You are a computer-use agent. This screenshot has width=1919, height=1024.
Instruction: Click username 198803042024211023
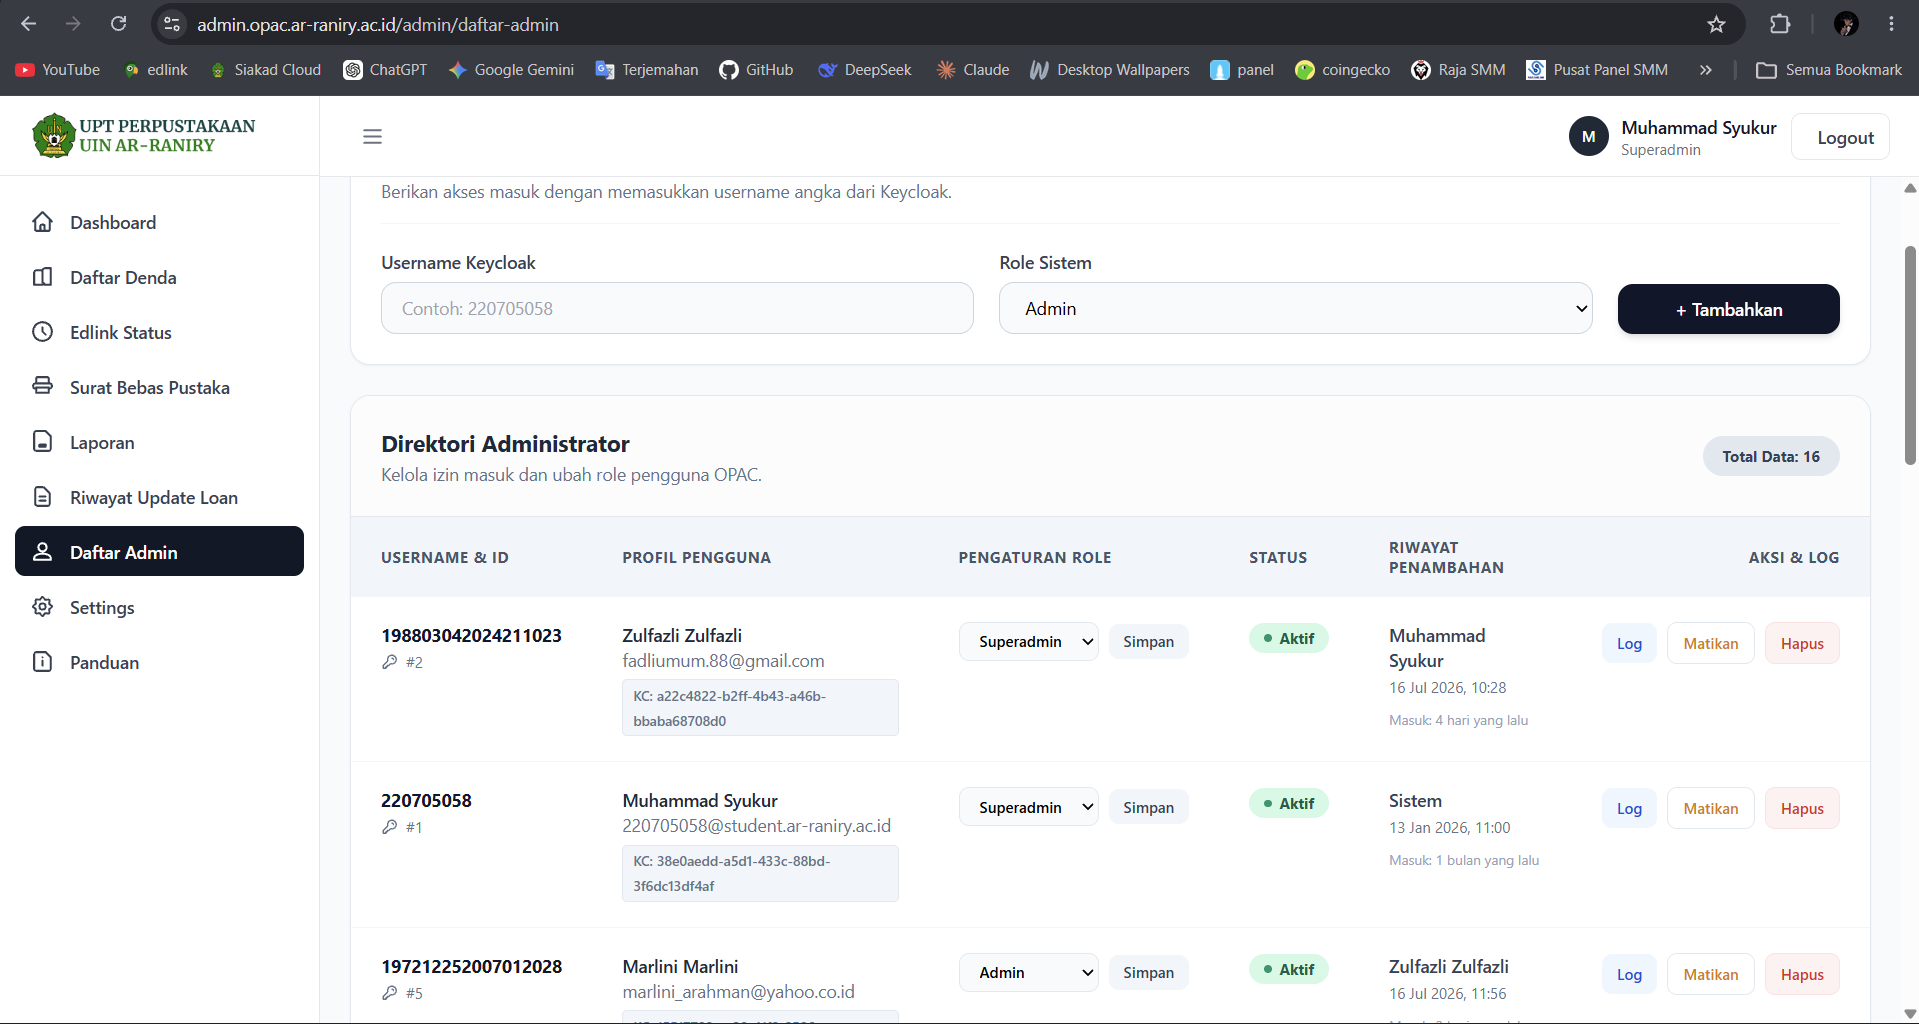pos(471,635)
